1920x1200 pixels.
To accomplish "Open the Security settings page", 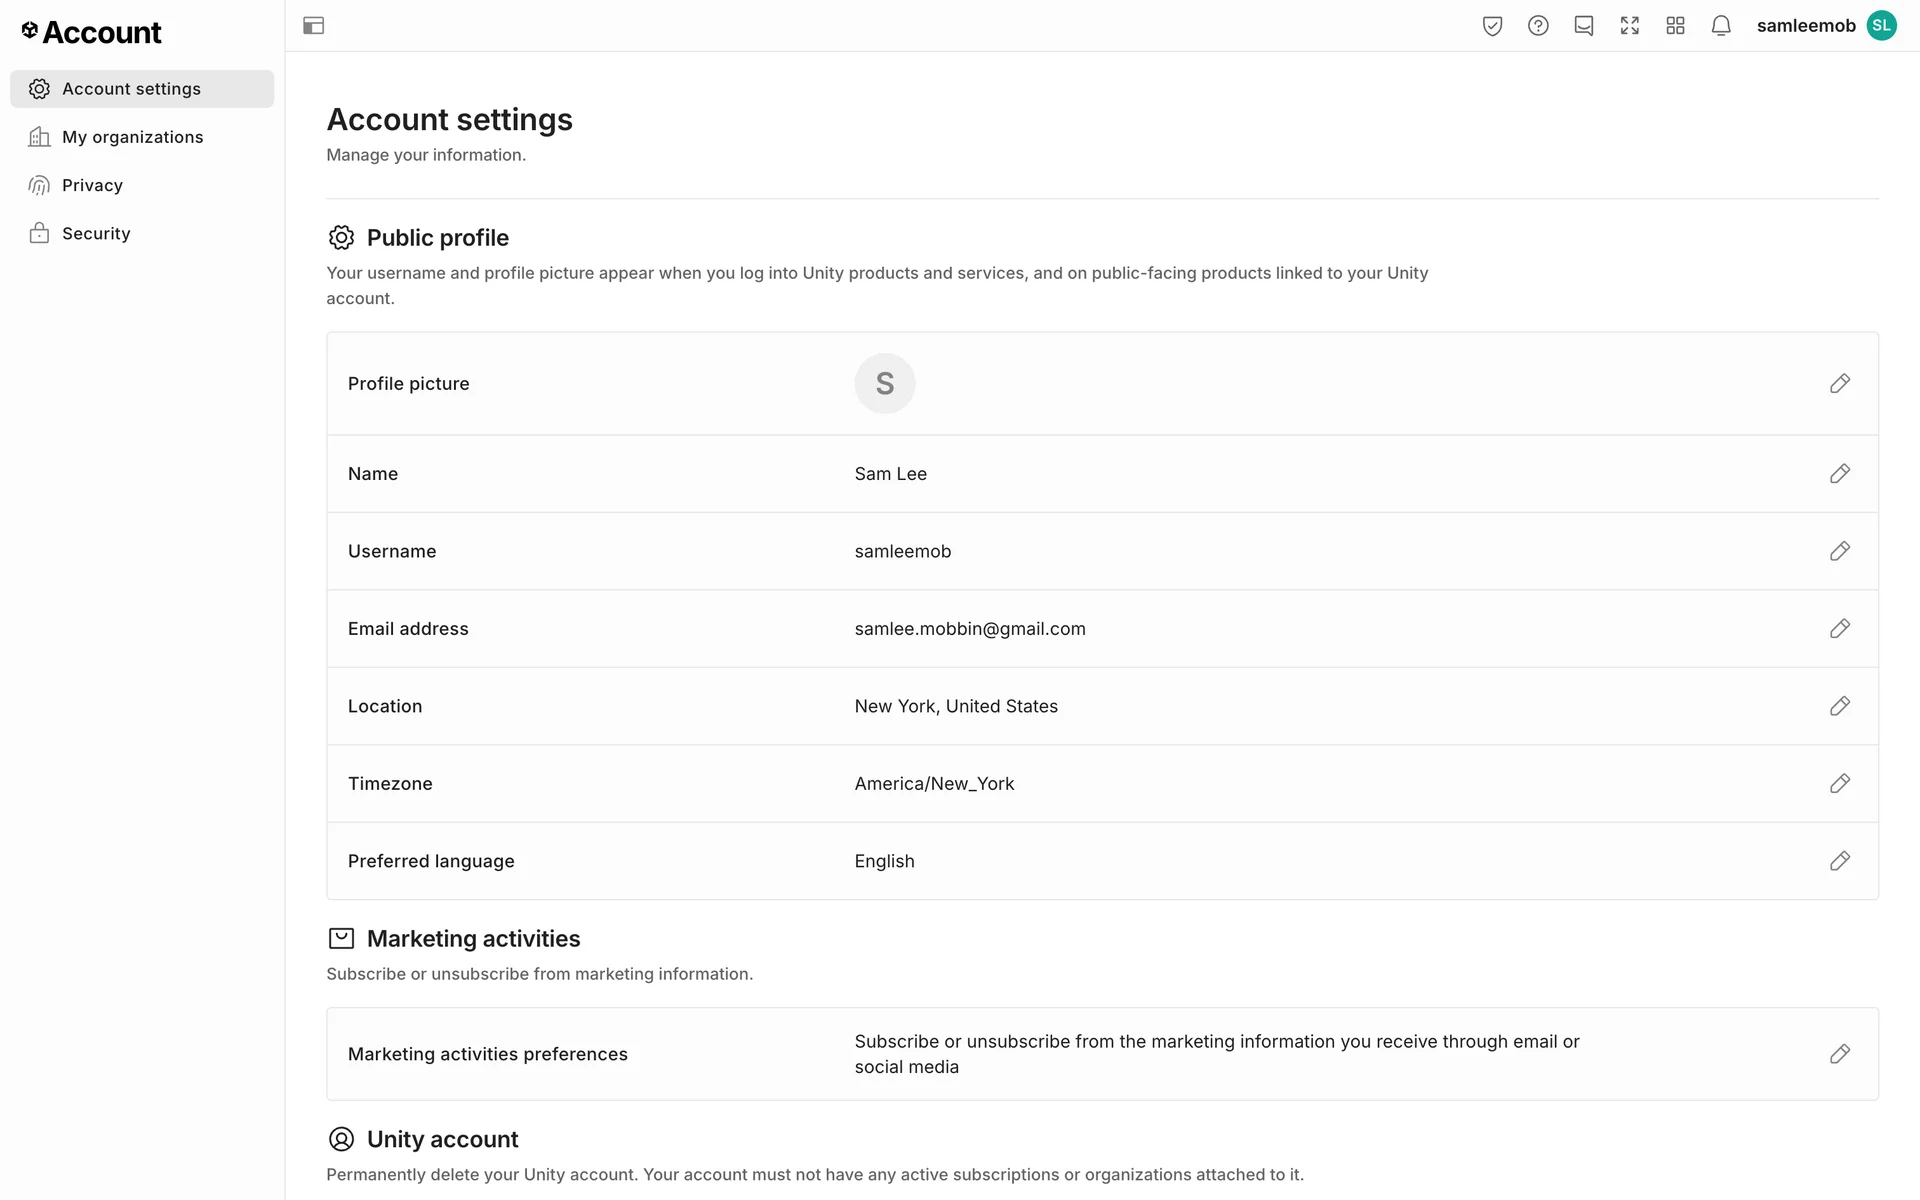I will 96,233.
